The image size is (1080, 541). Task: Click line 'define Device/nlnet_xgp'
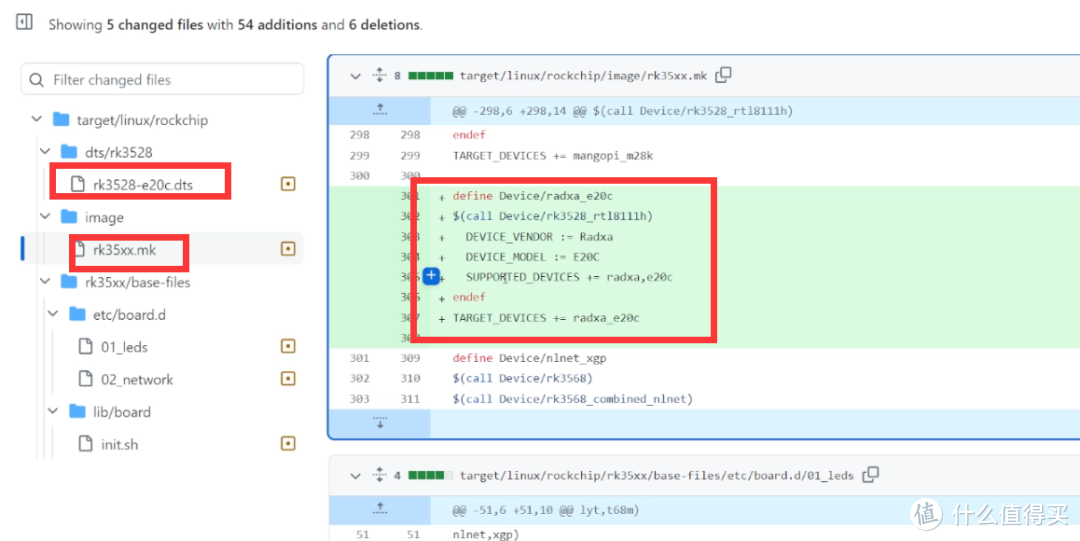[x=529, y=358]
